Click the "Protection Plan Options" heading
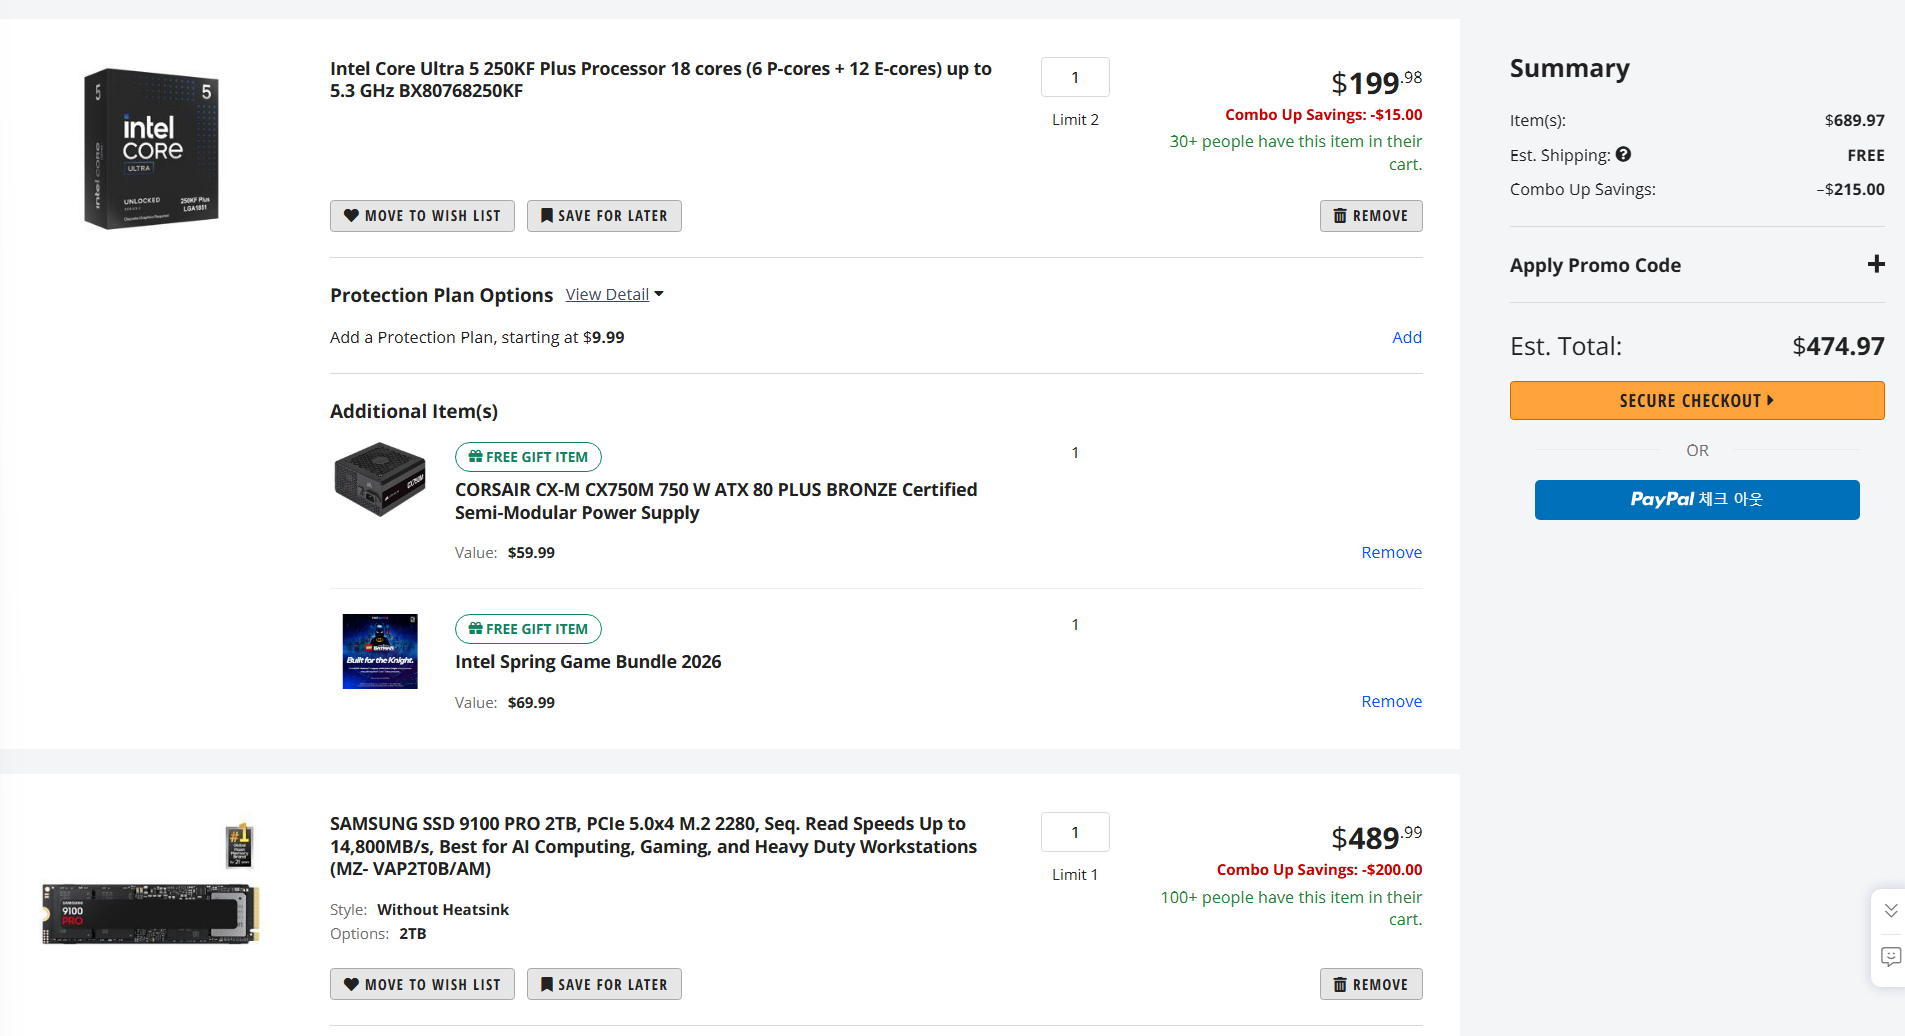Image resolution: width=1905 pixels, height=1036 pixels. coord(441,295)
